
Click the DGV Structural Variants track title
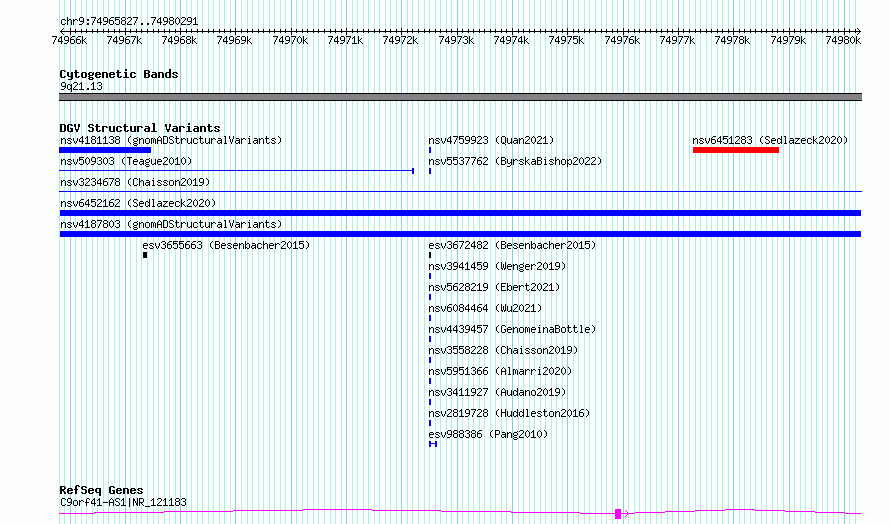point(140,128)
